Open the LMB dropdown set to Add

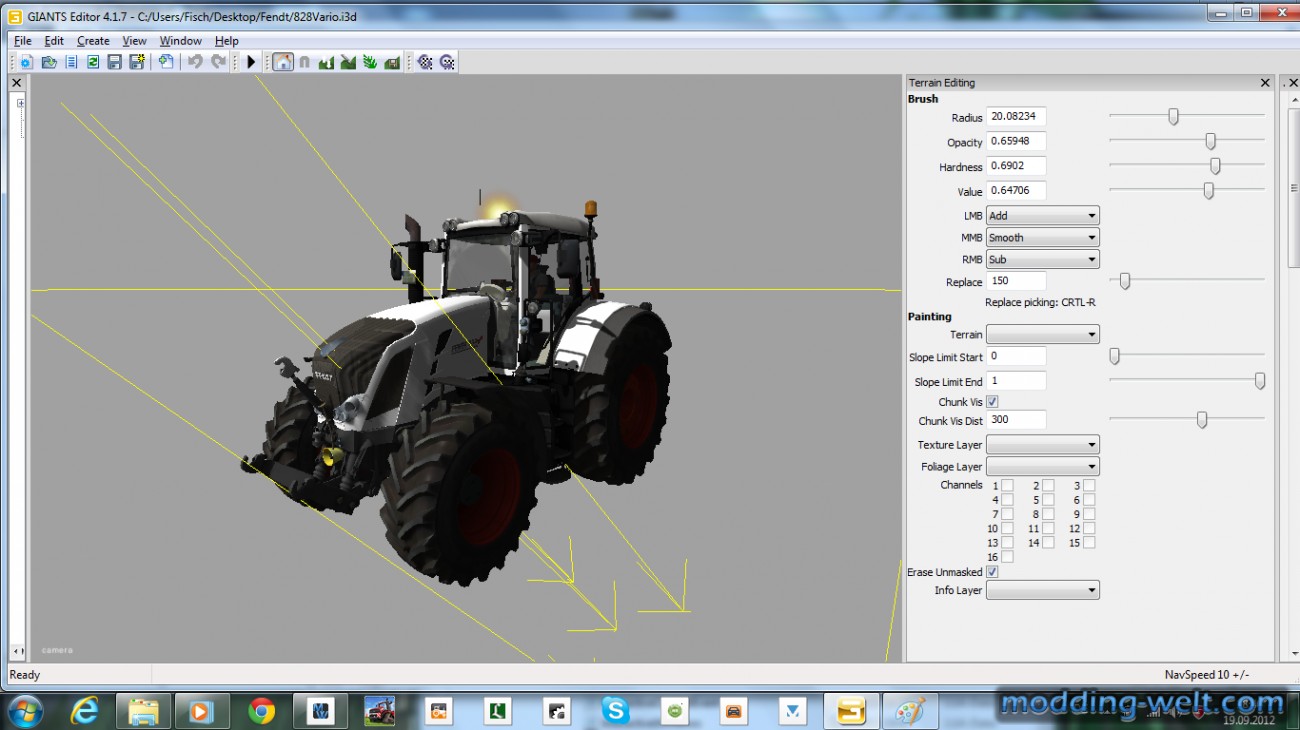[1043, 215]
